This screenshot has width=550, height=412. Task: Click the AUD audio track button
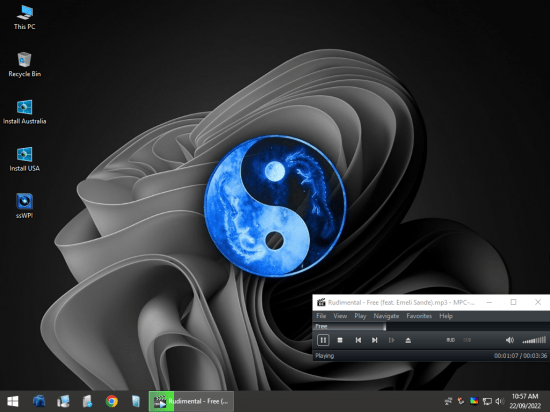pyautogui.click(x=451, y=340)
